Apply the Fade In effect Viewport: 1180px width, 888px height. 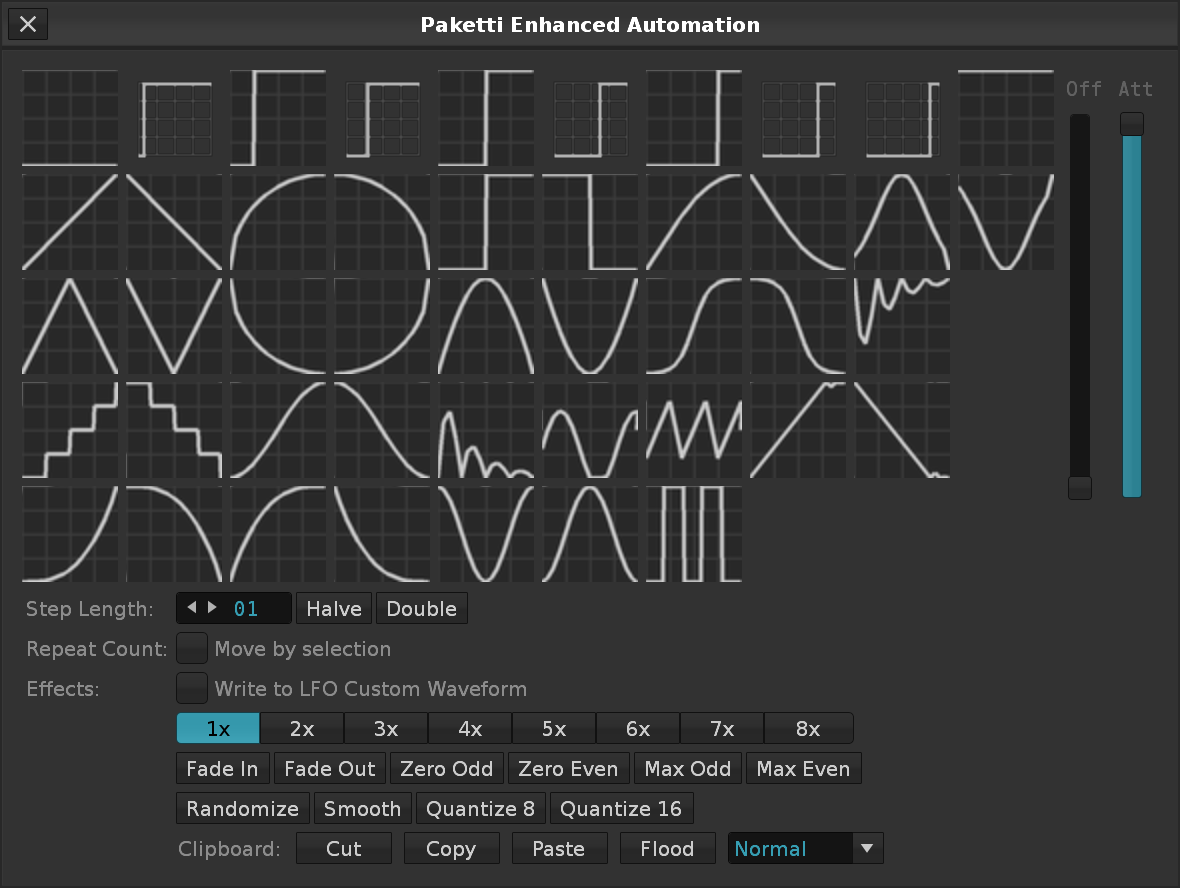pyautogui.click(x=222, y=768)
